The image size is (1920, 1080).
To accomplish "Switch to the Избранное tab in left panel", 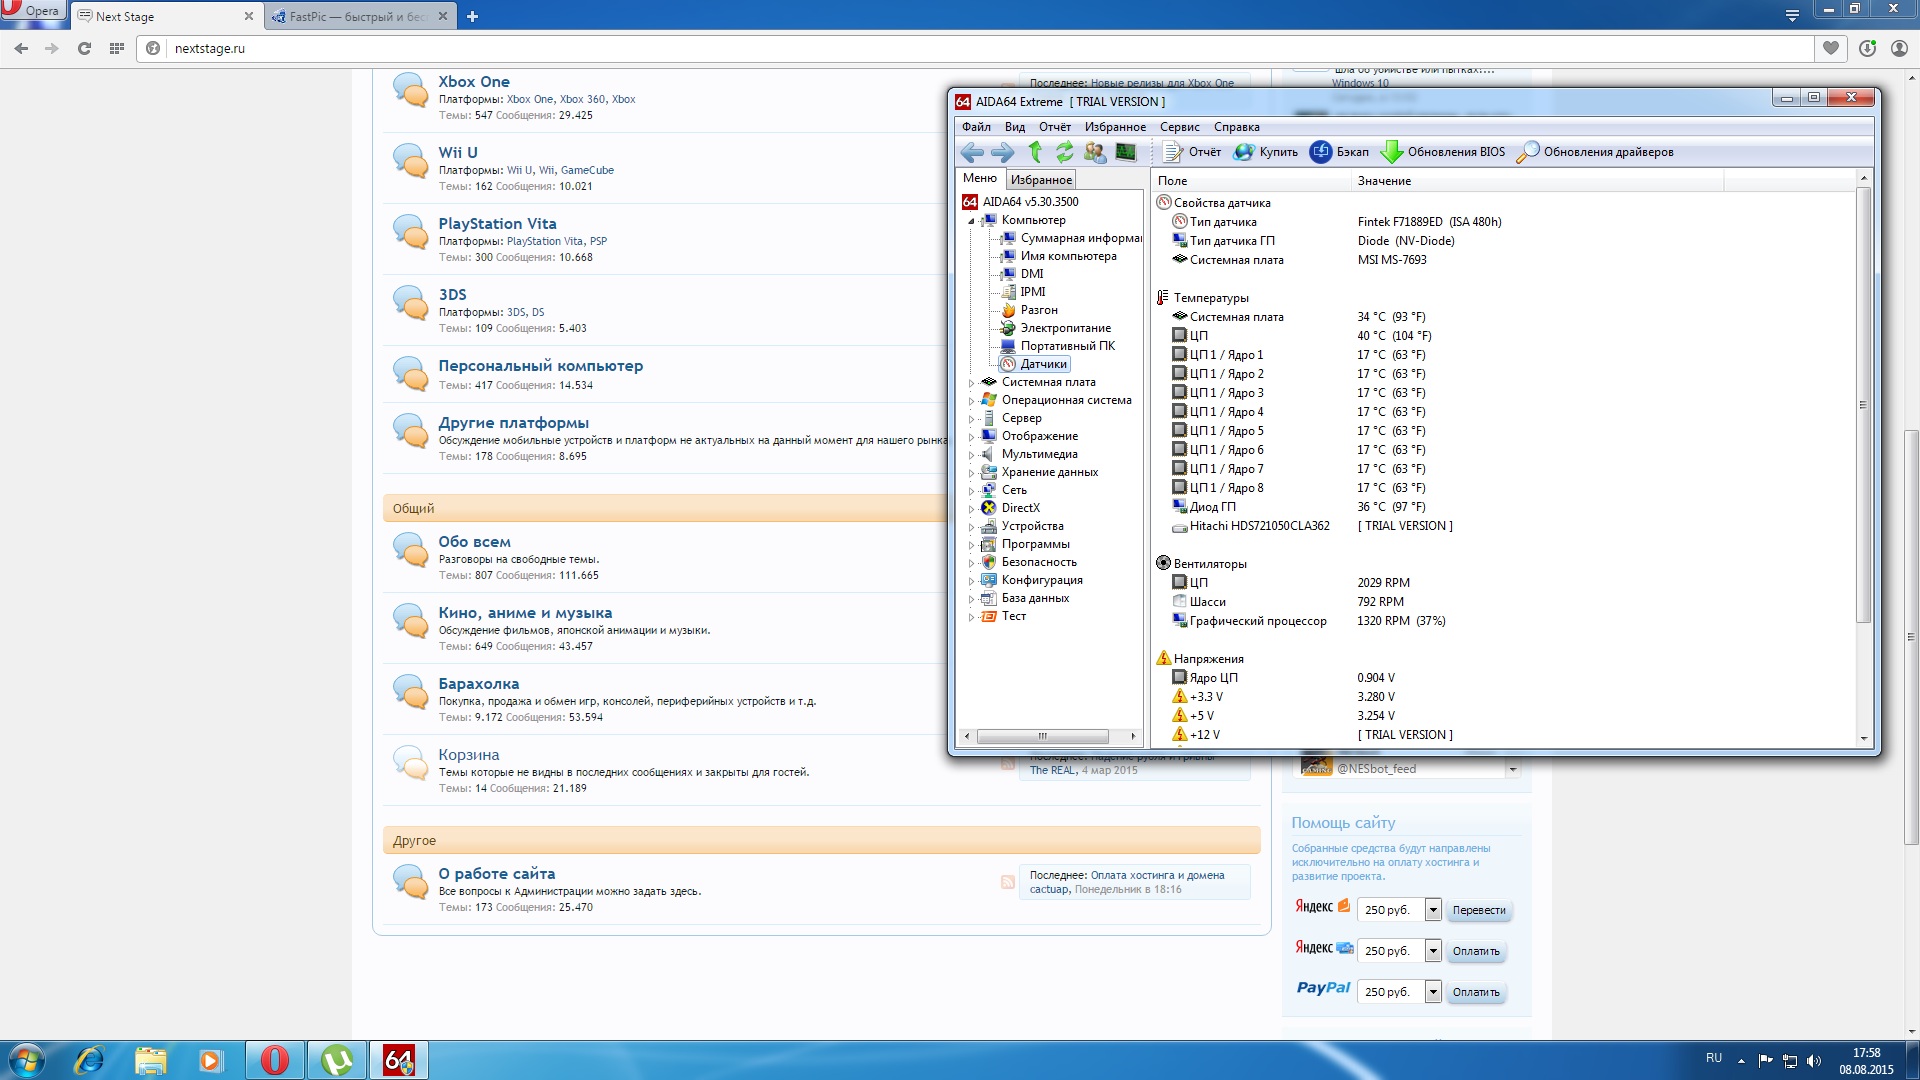I will [x=1041, y=180].
